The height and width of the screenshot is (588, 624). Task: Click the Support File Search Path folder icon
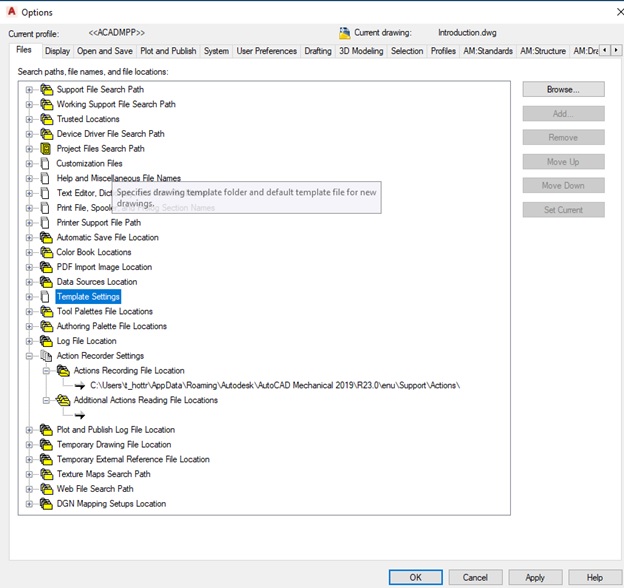click(47, 90)
